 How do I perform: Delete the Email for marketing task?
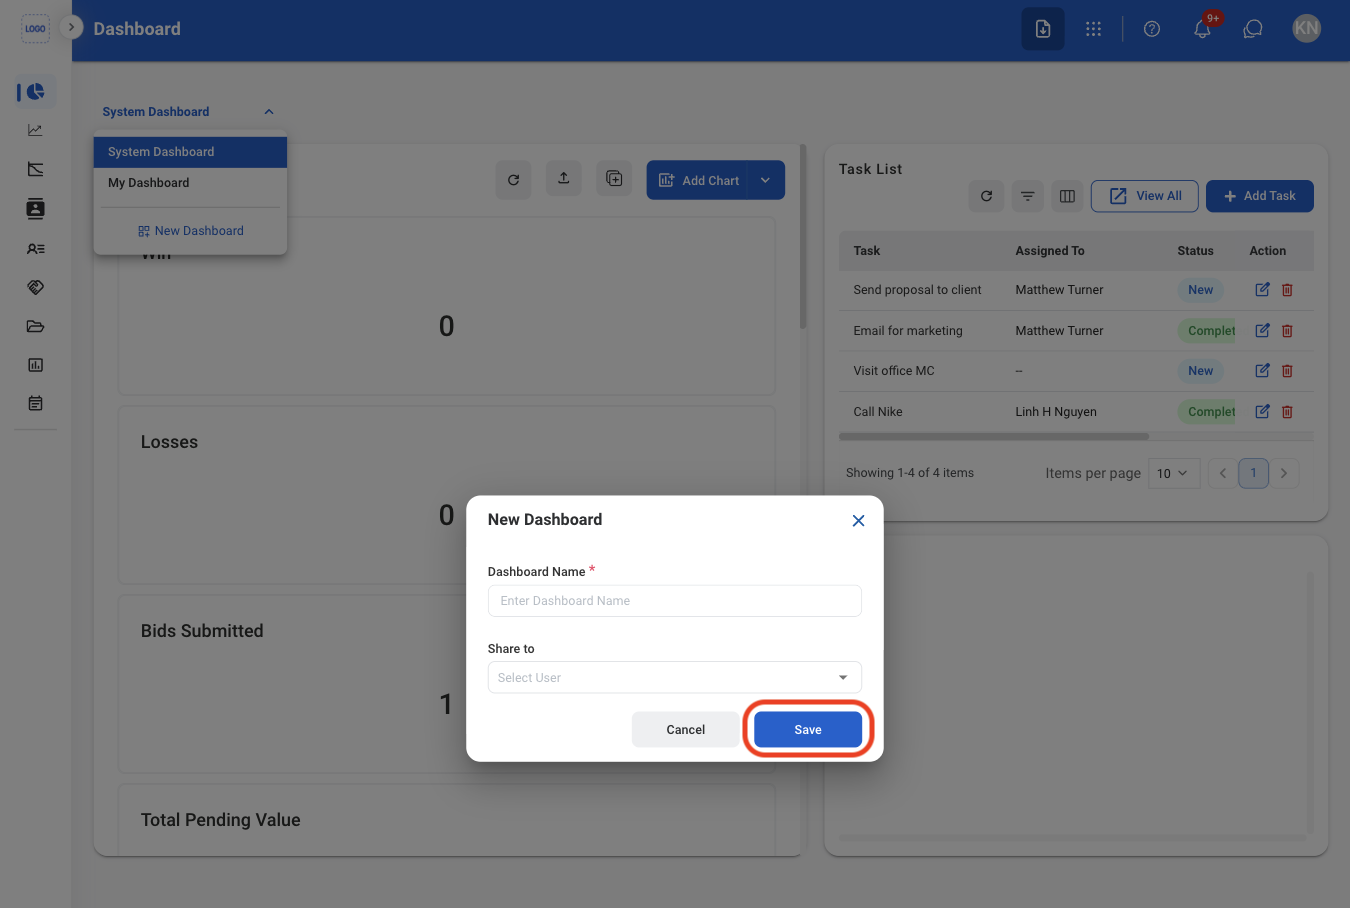[x=1288, y=331]
